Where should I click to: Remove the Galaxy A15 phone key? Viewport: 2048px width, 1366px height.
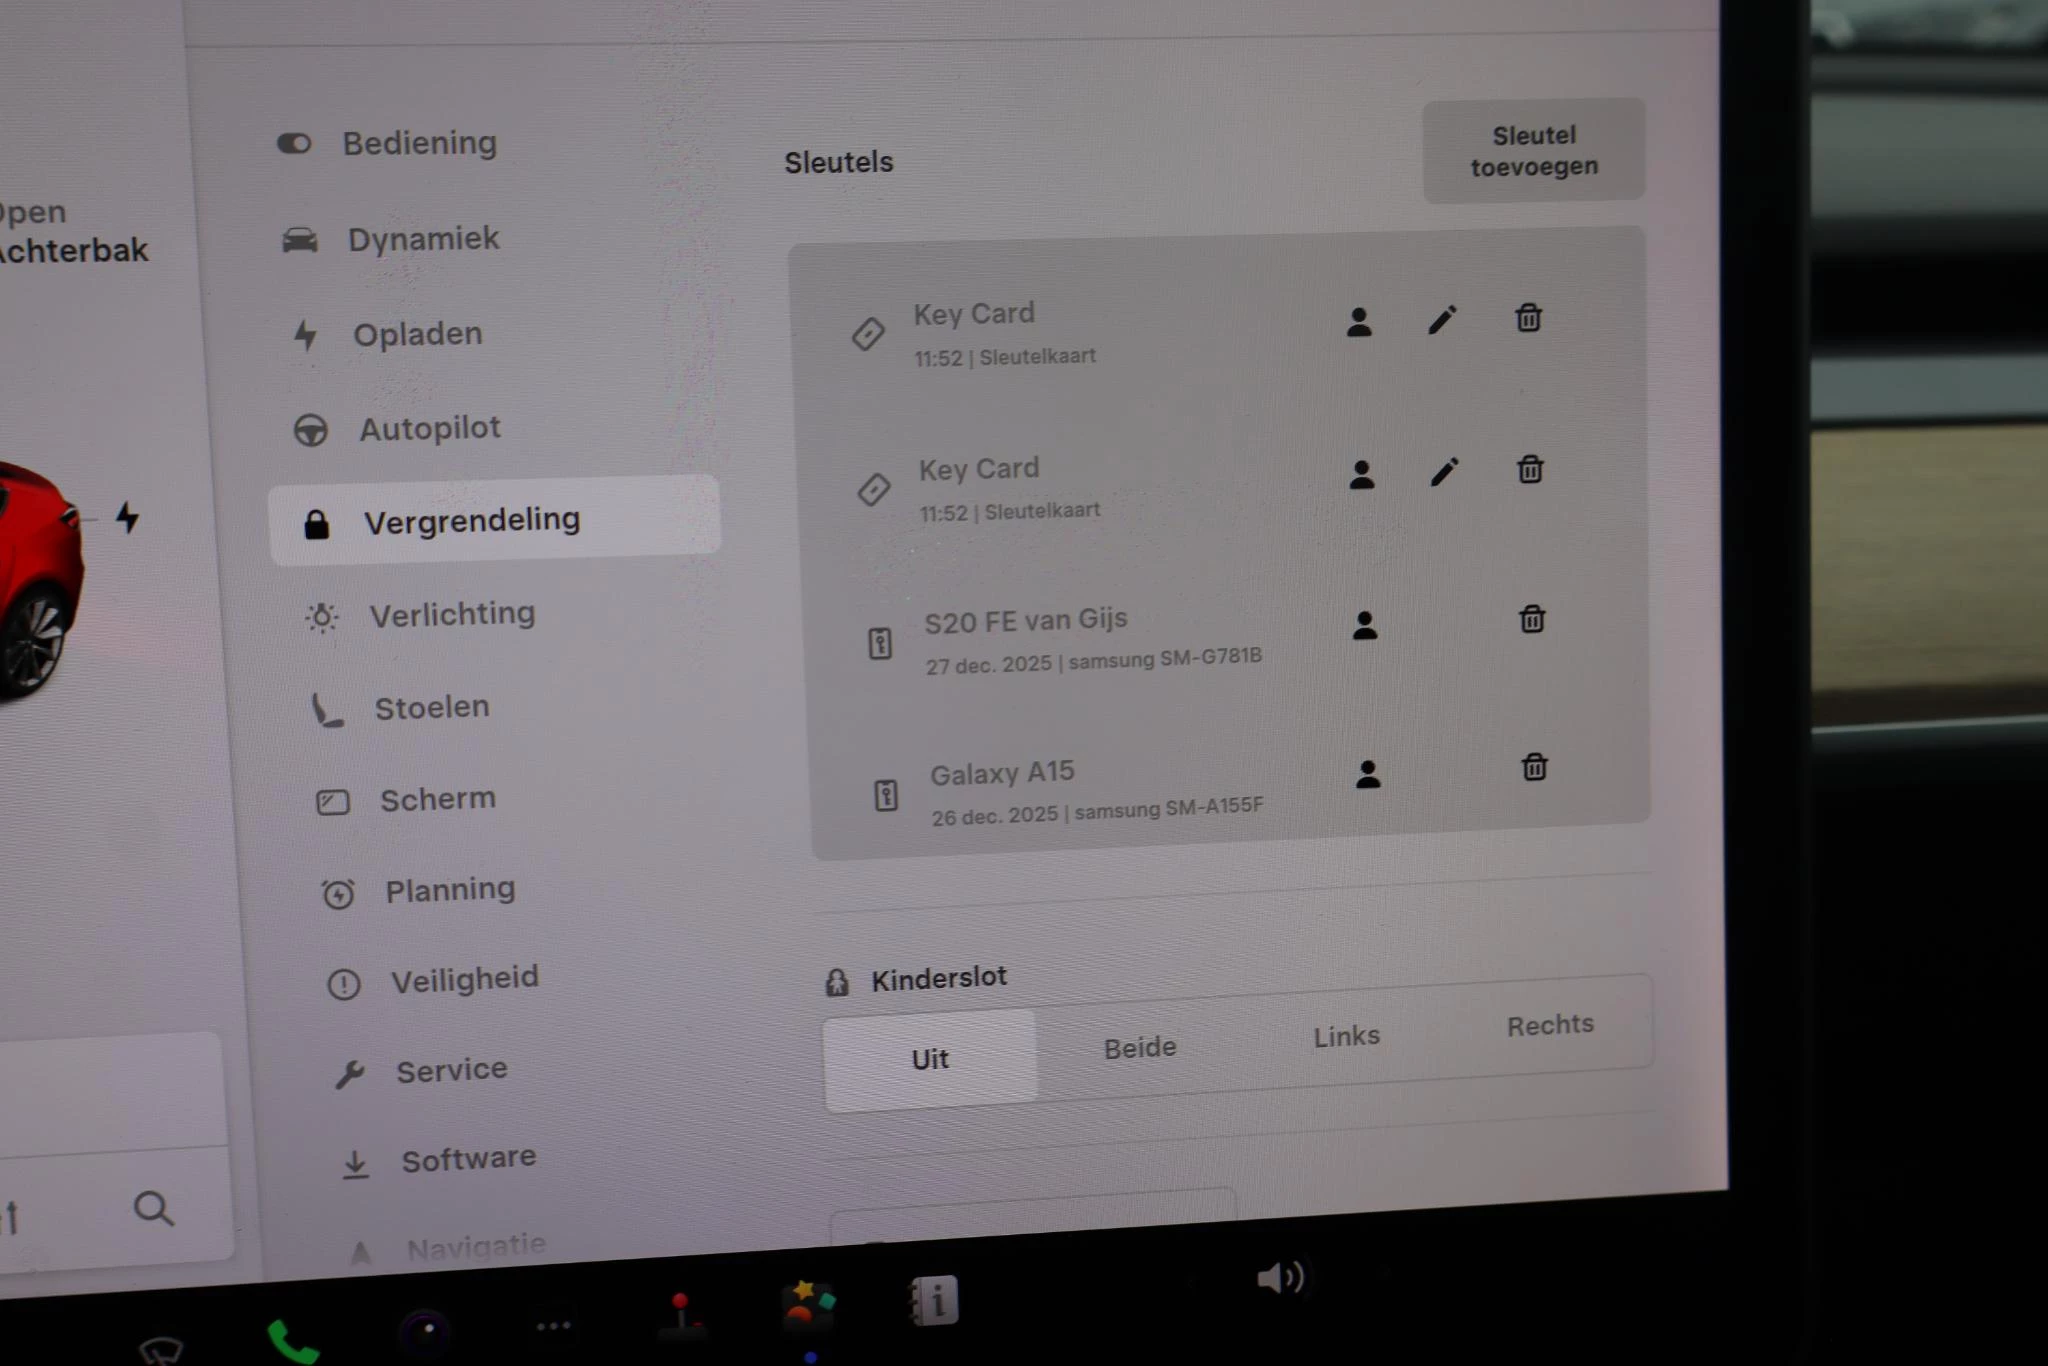click(x=1532, y=769)
